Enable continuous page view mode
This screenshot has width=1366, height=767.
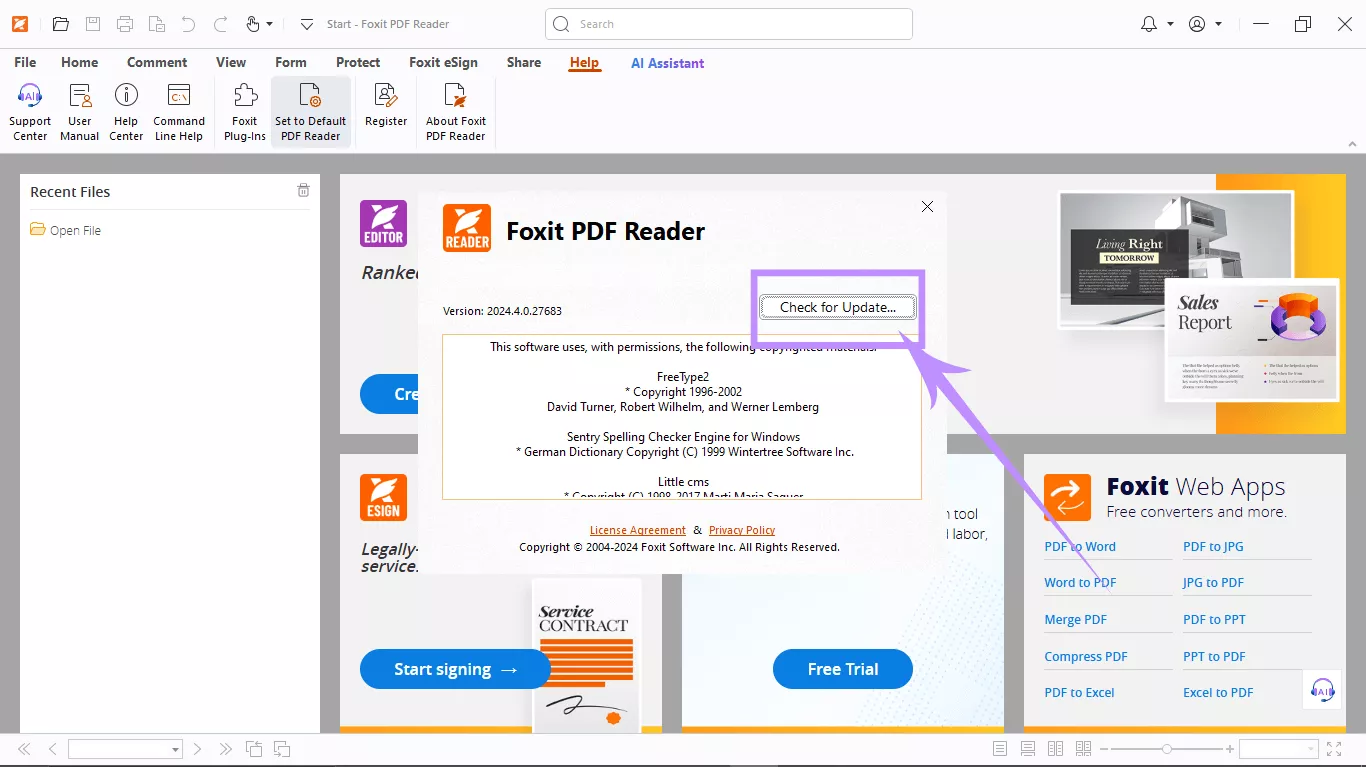(1028, 749)
